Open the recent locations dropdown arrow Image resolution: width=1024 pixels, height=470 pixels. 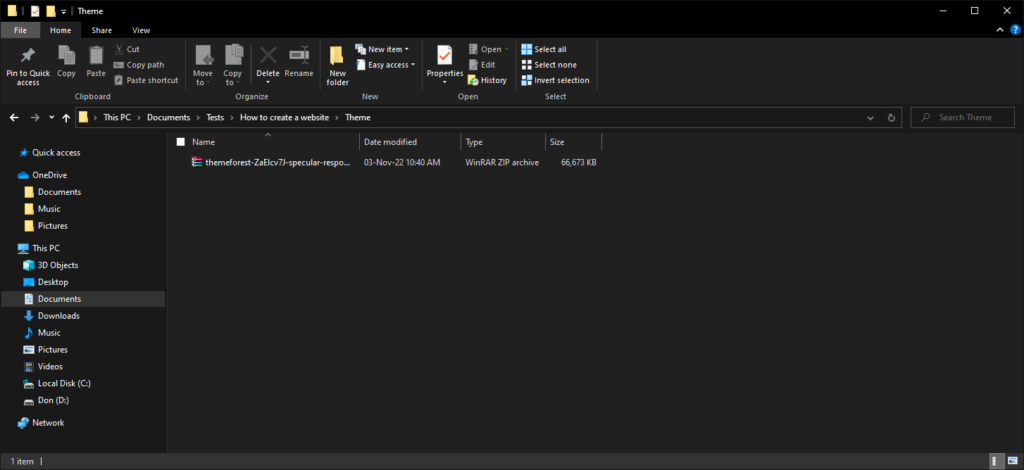(x=52, y=118)
